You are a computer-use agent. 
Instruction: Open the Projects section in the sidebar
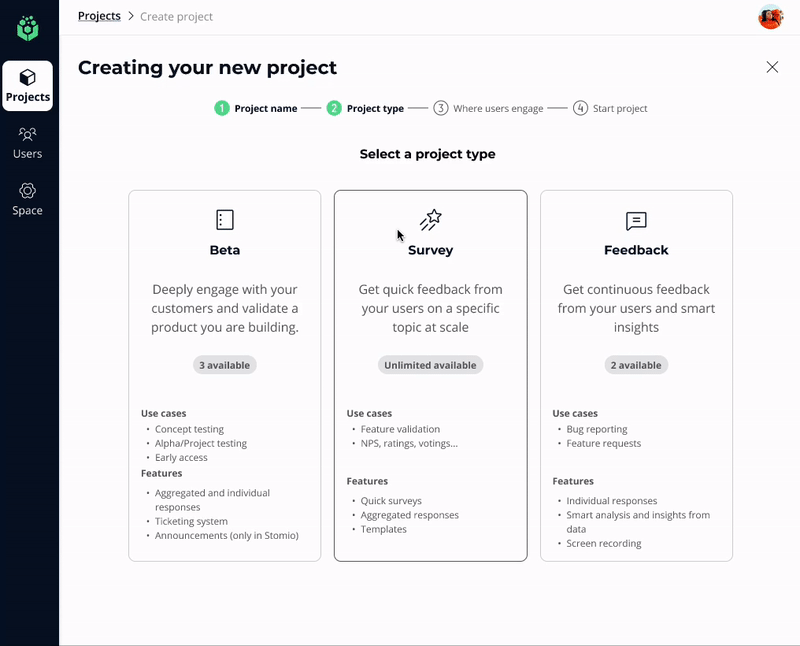[x=27, y=86]
